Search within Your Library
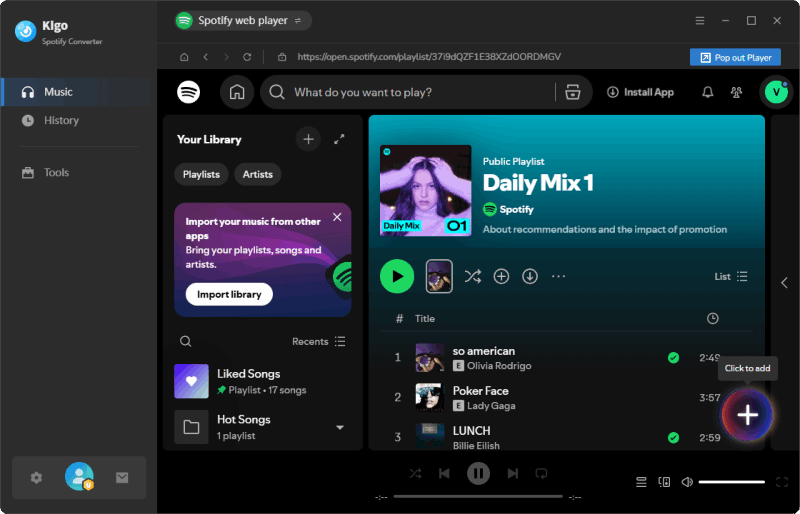This screenshot has width=800, height=514. [x=186, y=341]
